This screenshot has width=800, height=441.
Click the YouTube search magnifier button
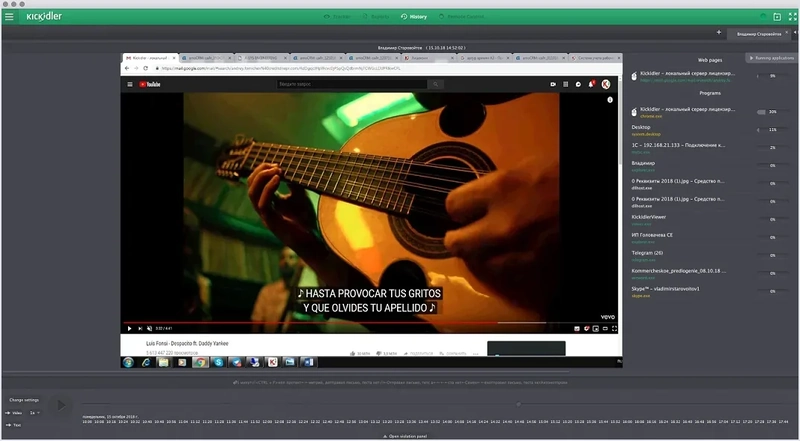(435, 84)
